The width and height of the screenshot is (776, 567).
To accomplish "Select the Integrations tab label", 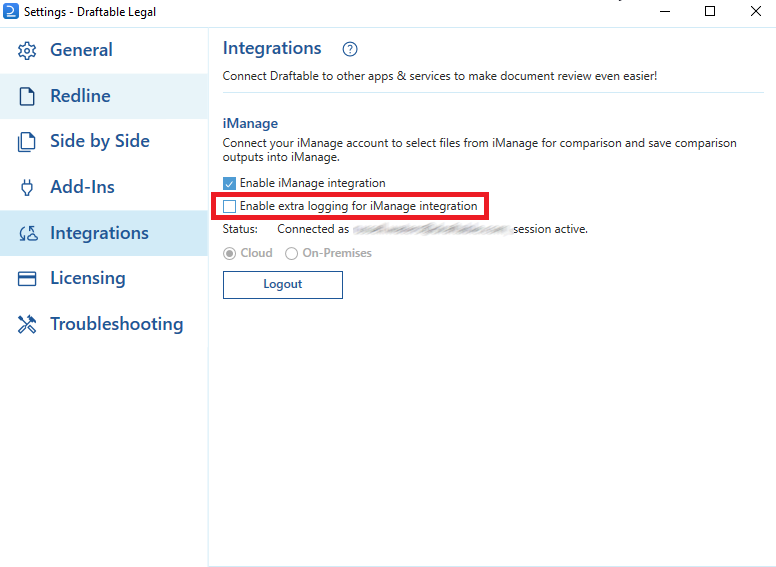I will (99, 233).
